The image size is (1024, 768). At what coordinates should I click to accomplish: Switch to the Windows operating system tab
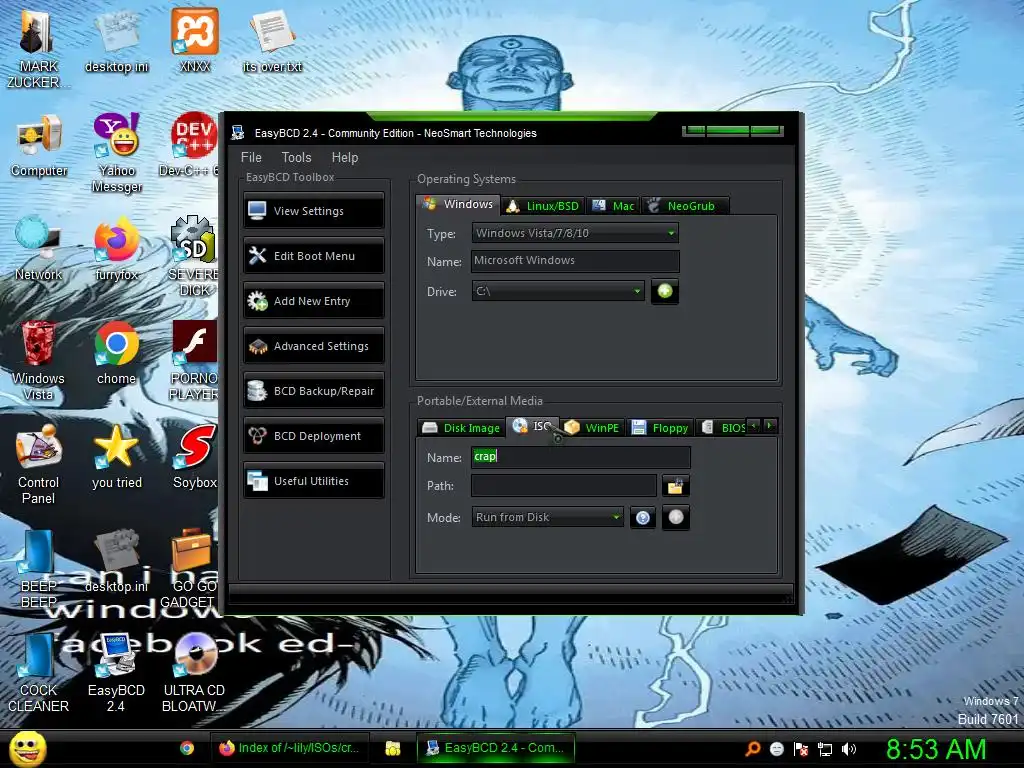point(458,204)
